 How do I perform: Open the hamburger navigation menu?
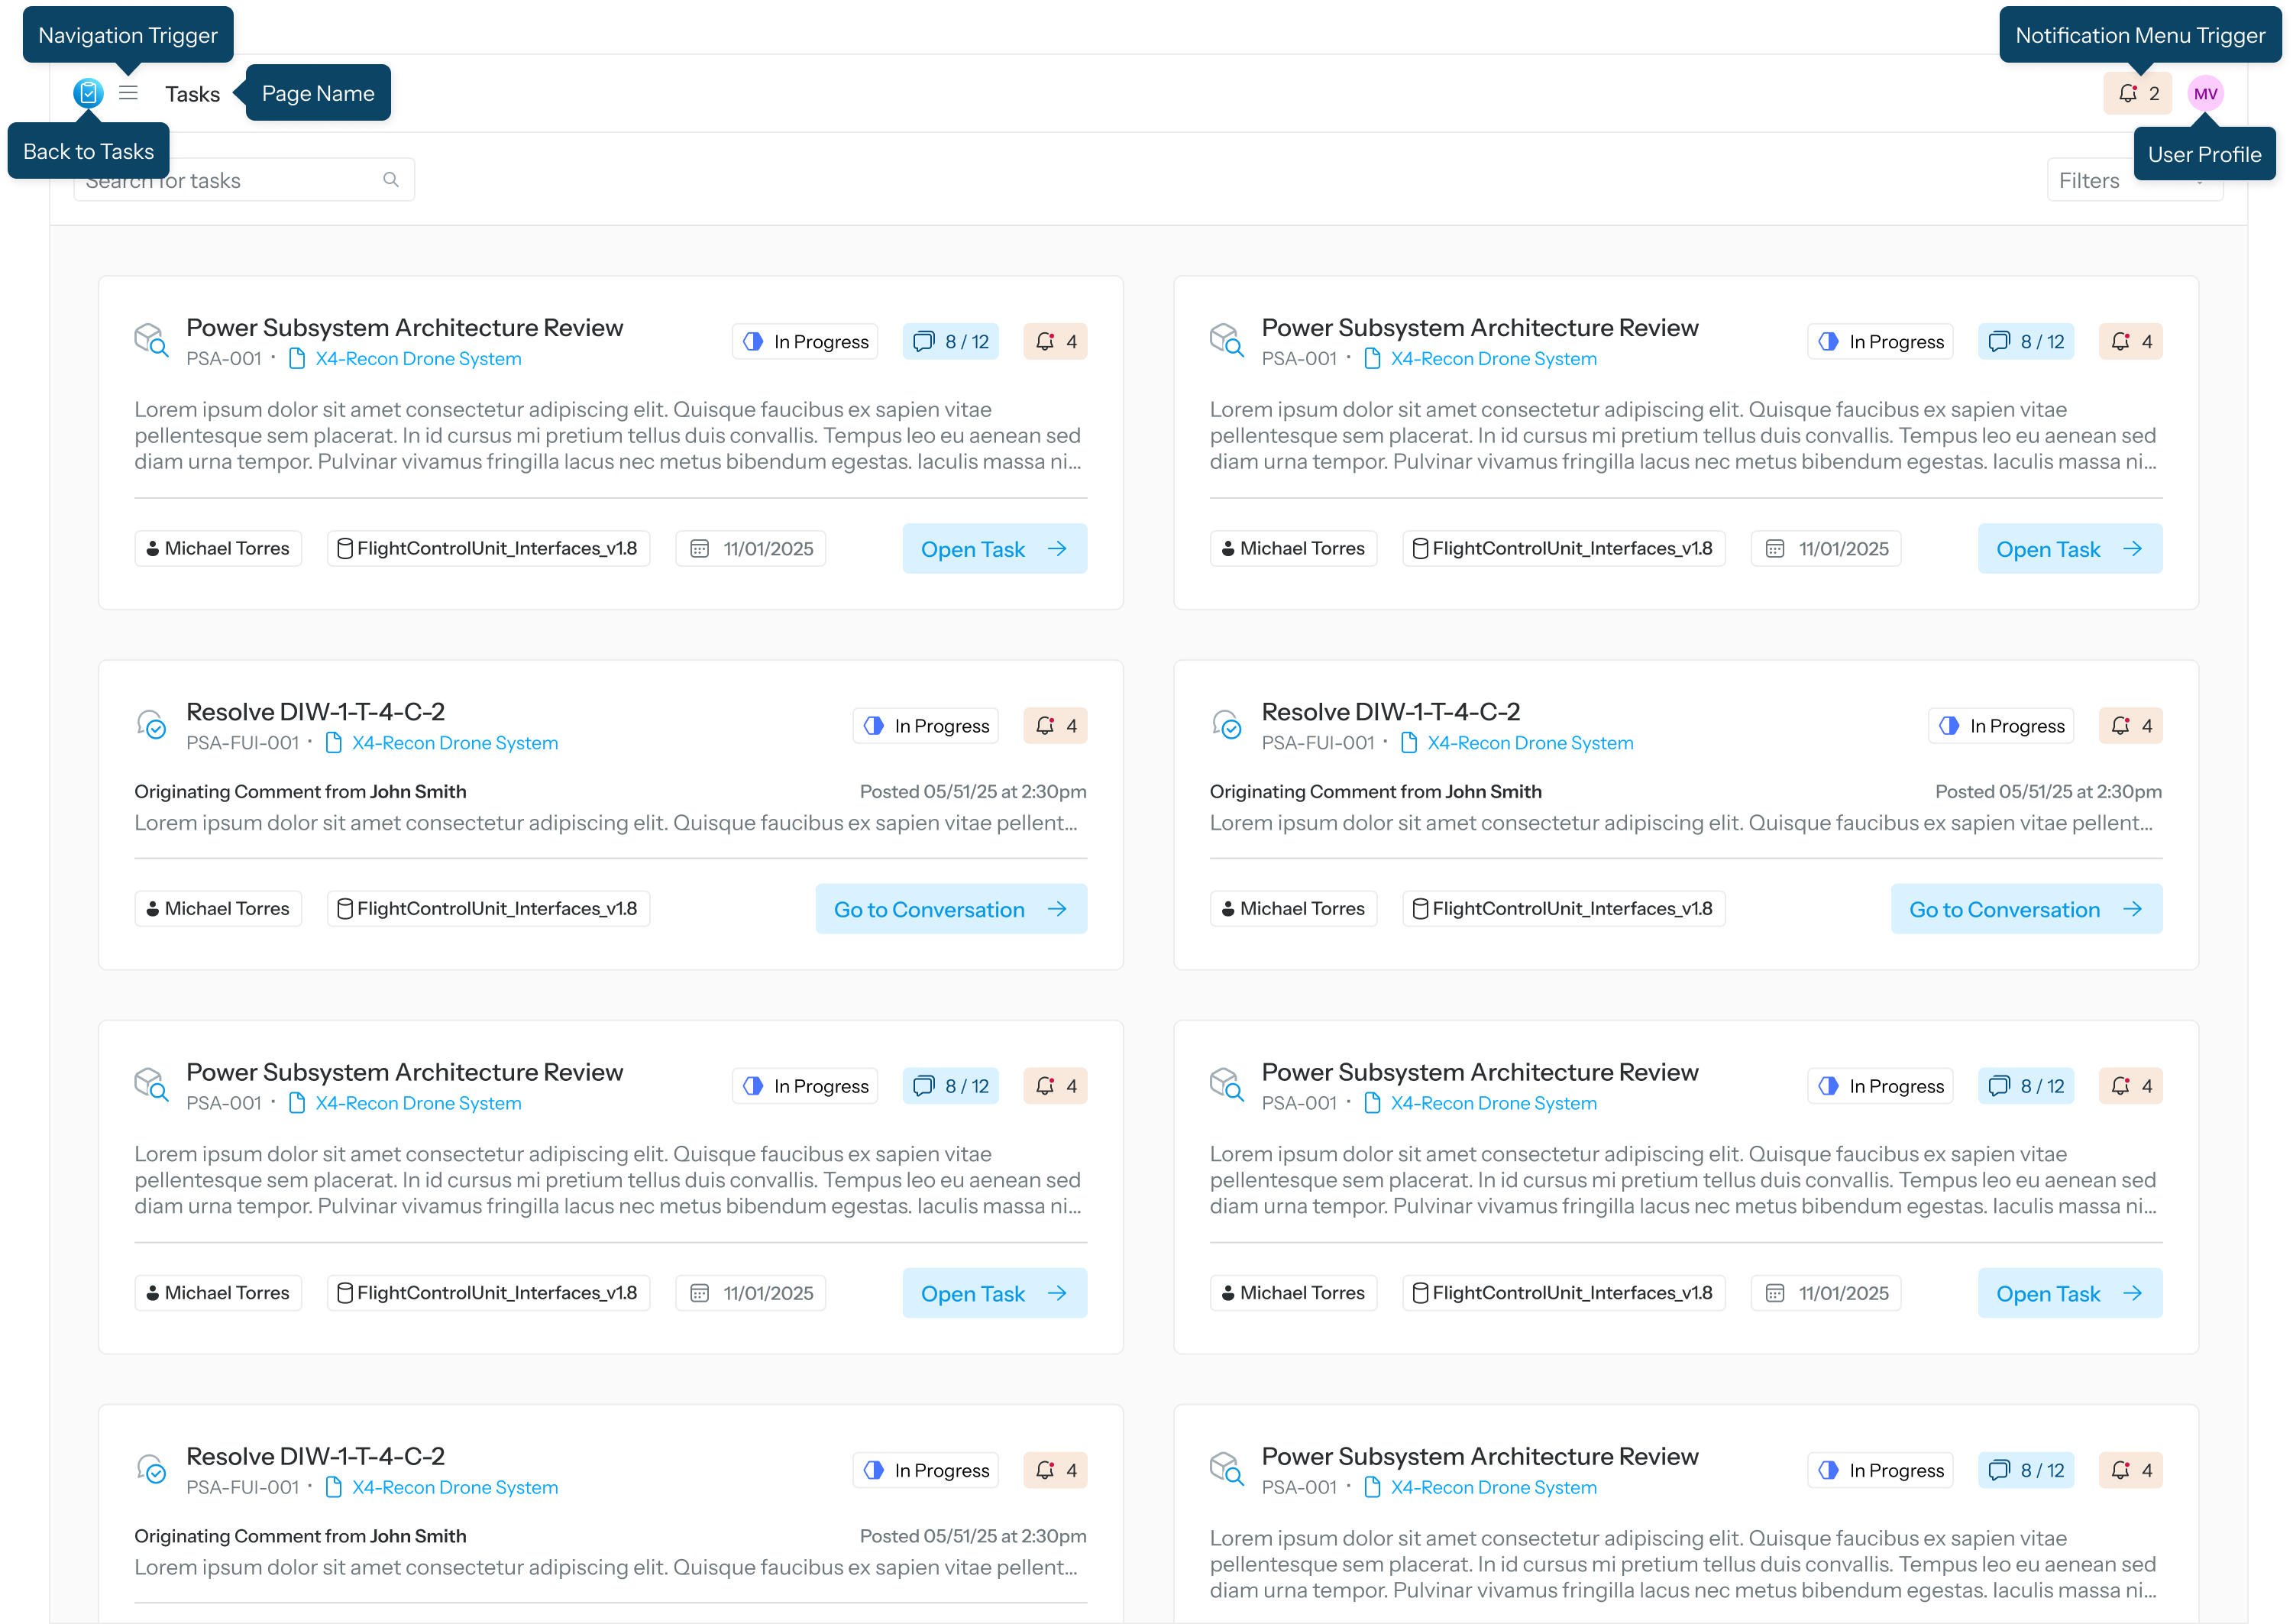[x=128, y=93]
